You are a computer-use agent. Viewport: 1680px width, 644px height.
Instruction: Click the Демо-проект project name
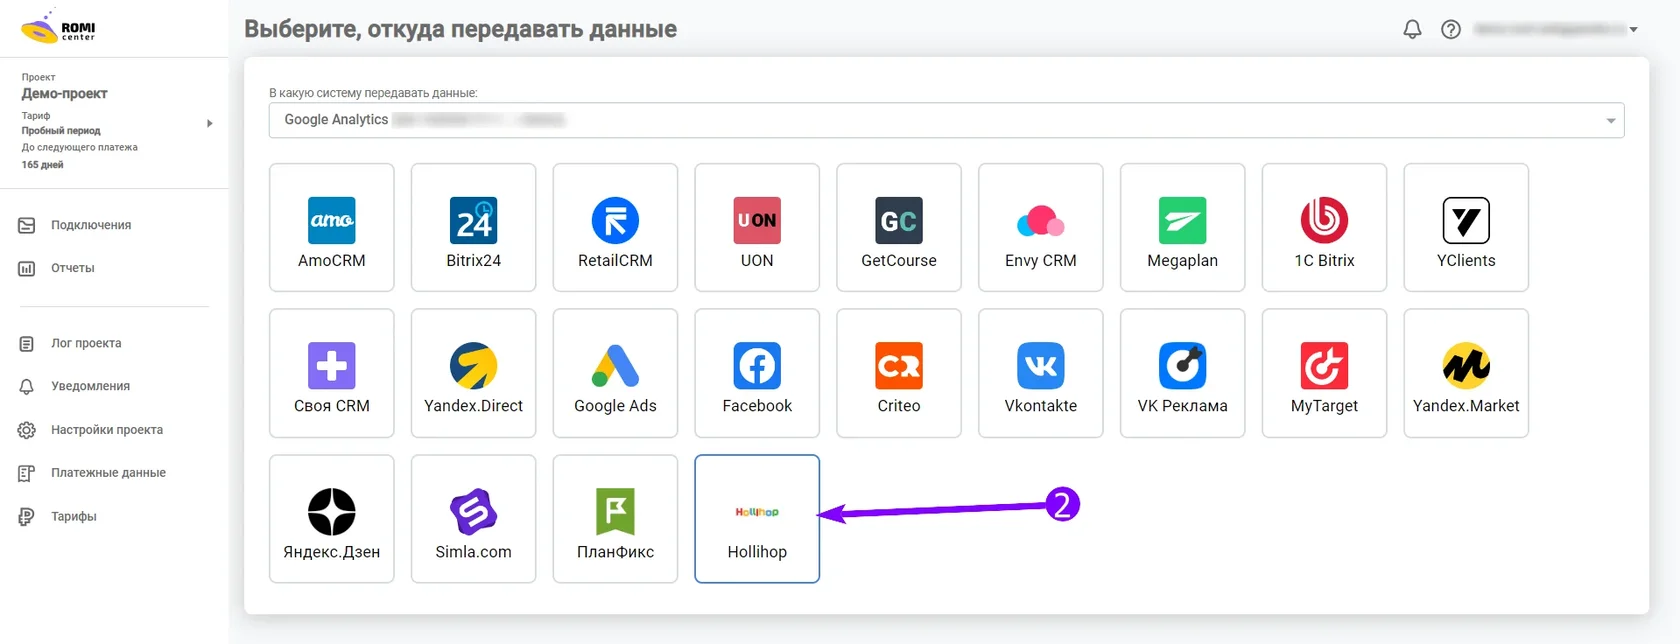(x=65, y=94)
